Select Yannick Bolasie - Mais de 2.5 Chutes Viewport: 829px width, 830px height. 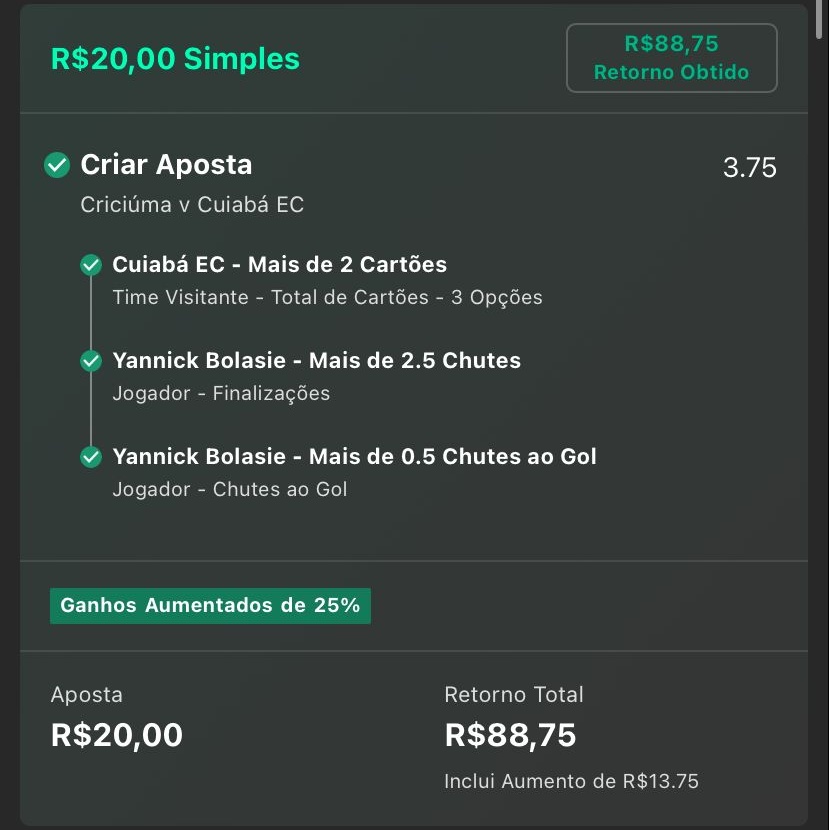click(317, 360)
